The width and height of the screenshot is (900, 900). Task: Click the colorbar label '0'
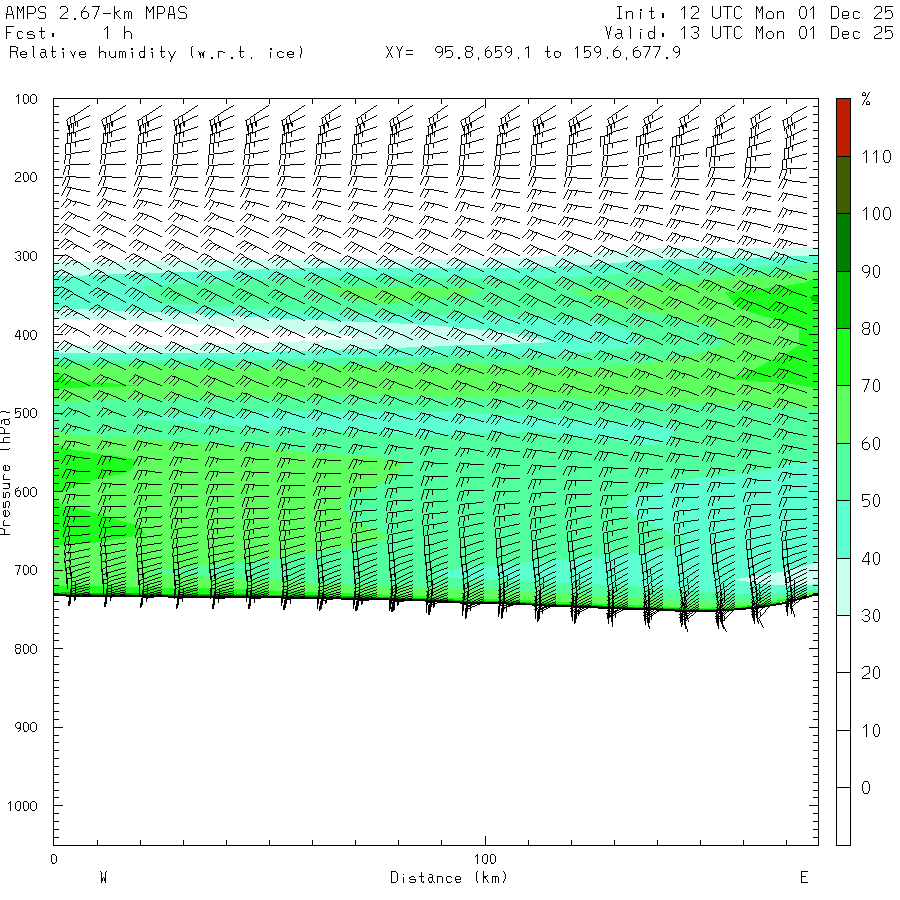(866, 788)
